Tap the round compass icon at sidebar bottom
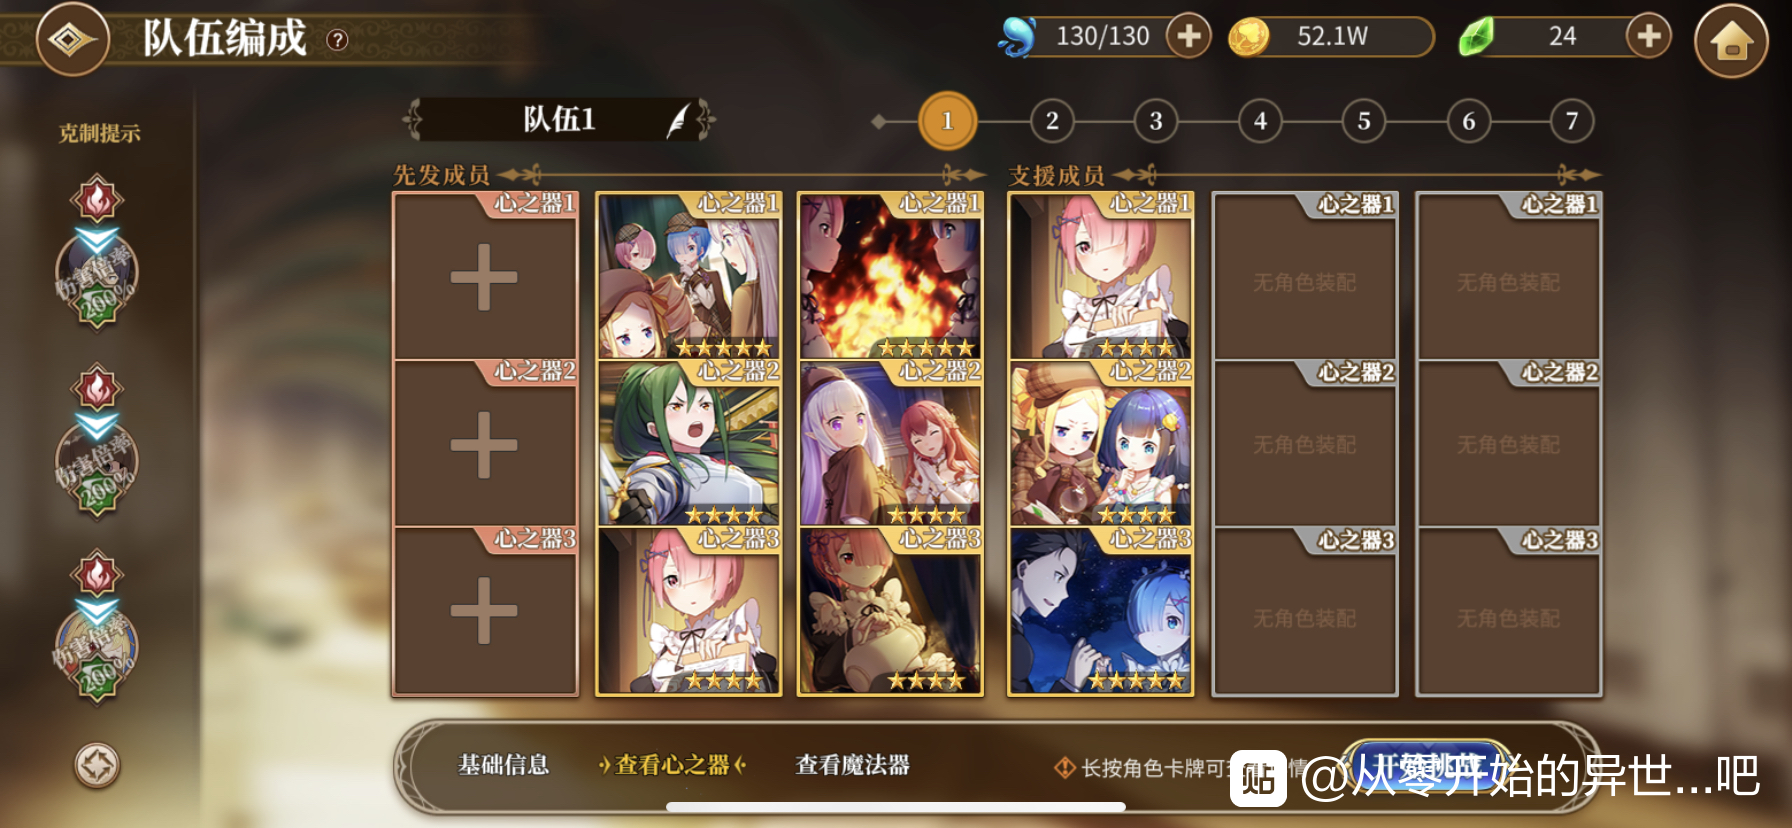 coord(97,766)
